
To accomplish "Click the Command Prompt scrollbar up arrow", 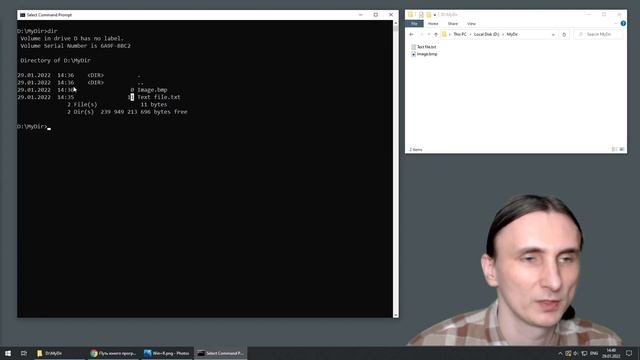I will [x=396, y=23].
